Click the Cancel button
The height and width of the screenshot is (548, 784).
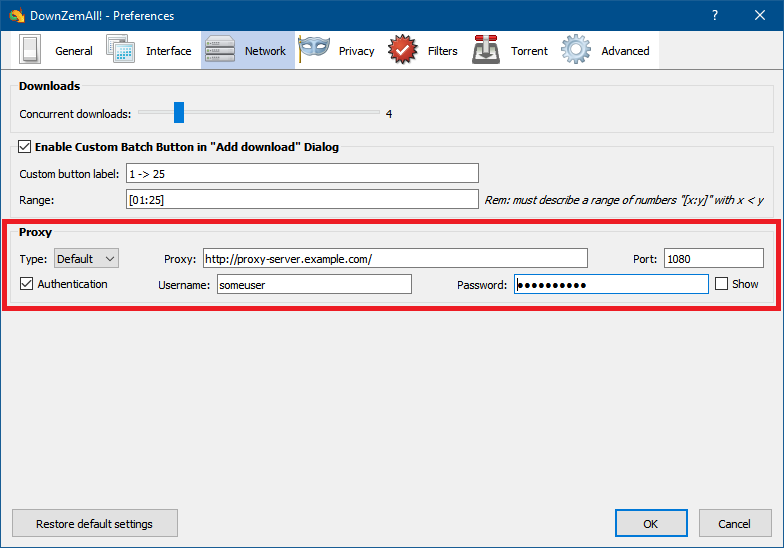[734, 523]
